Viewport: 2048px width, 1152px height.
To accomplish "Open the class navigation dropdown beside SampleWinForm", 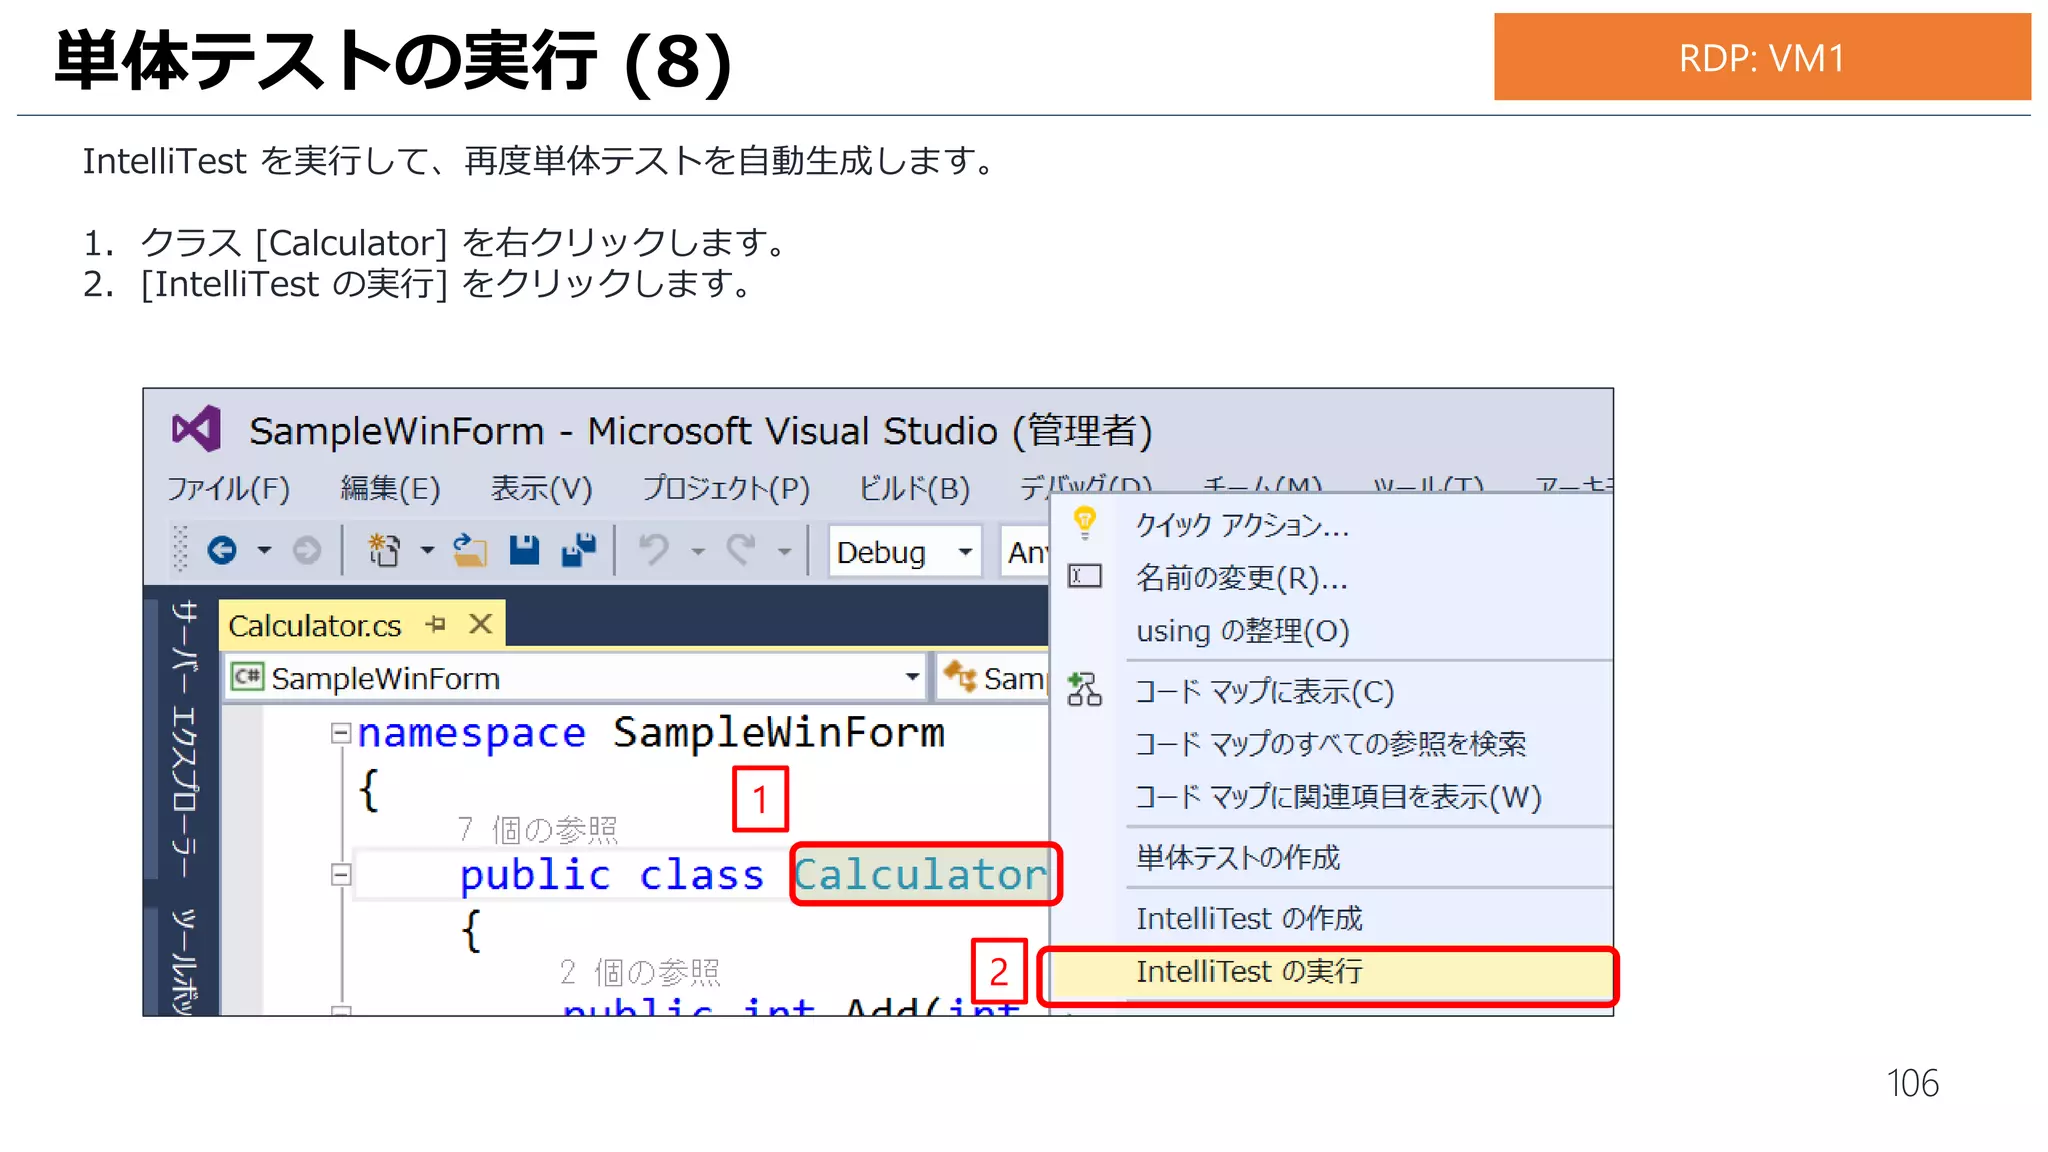I will [993, 678].
